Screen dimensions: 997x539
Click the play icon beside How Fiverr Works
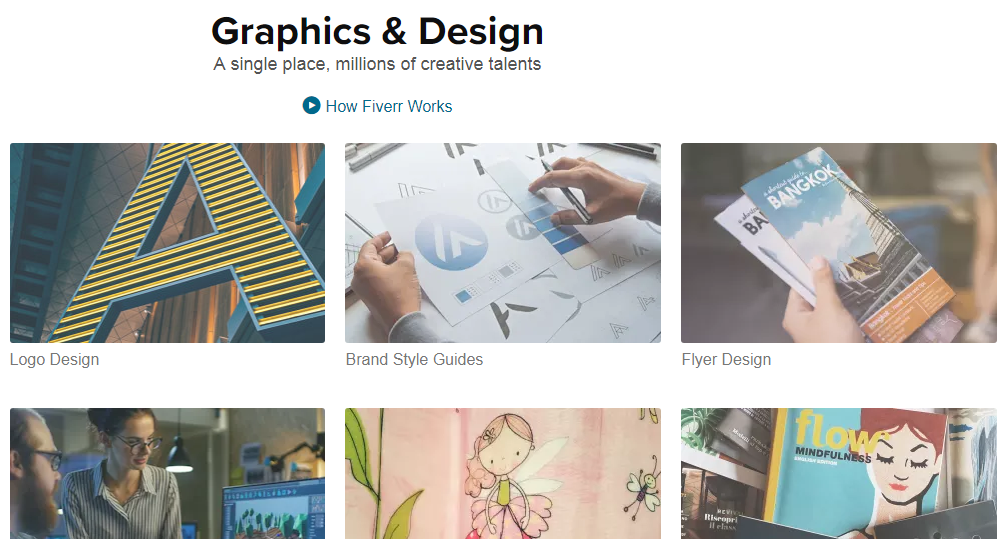click(311, 105)
